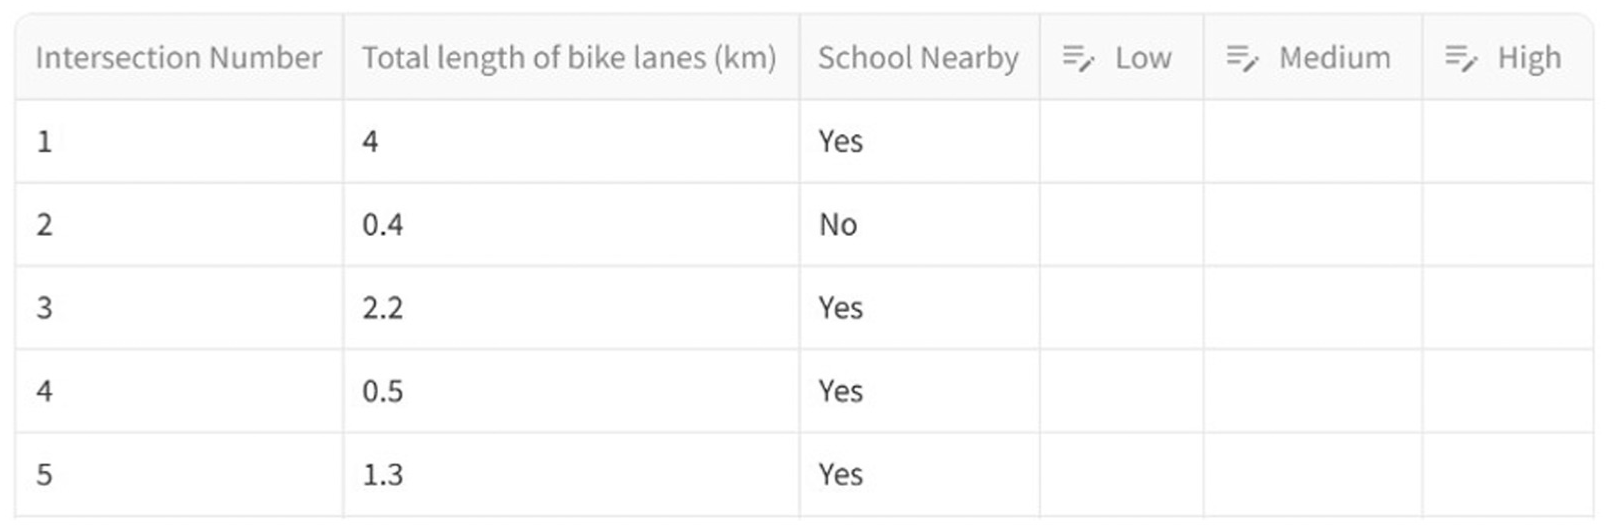This screenshot has width=1611, height=530.
Task: Click Medium cell for intersection 5
Action: point(1313,475)
